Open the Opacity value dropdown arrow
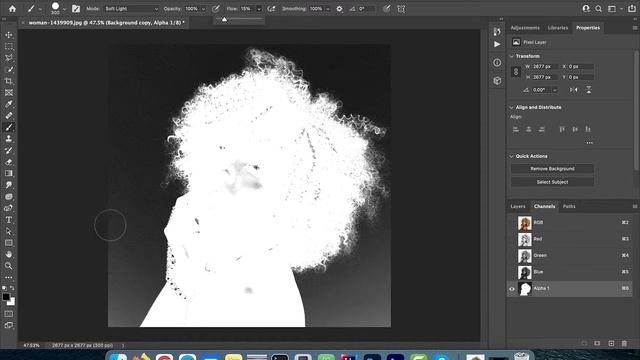This screenshot has width=640, height=360. tap(203, 9)
